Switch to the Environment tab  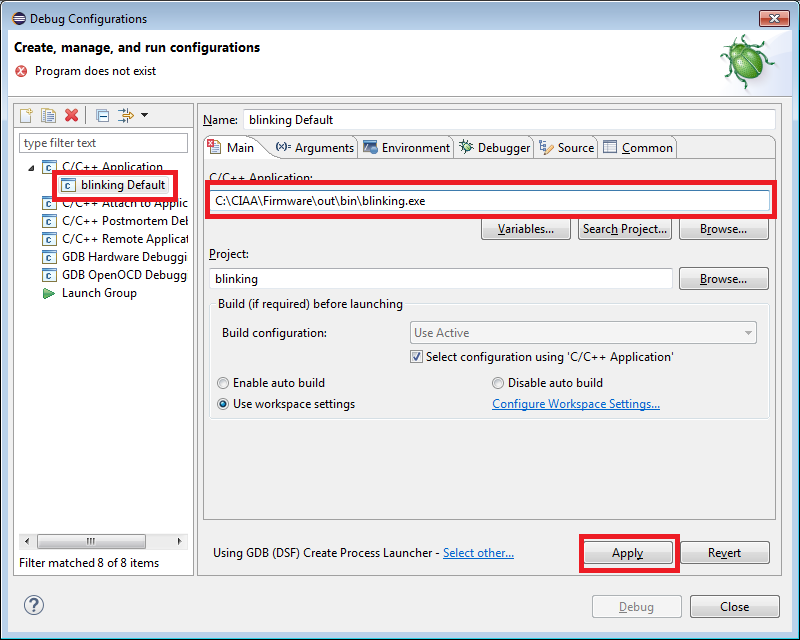click(x=406, y=147)
